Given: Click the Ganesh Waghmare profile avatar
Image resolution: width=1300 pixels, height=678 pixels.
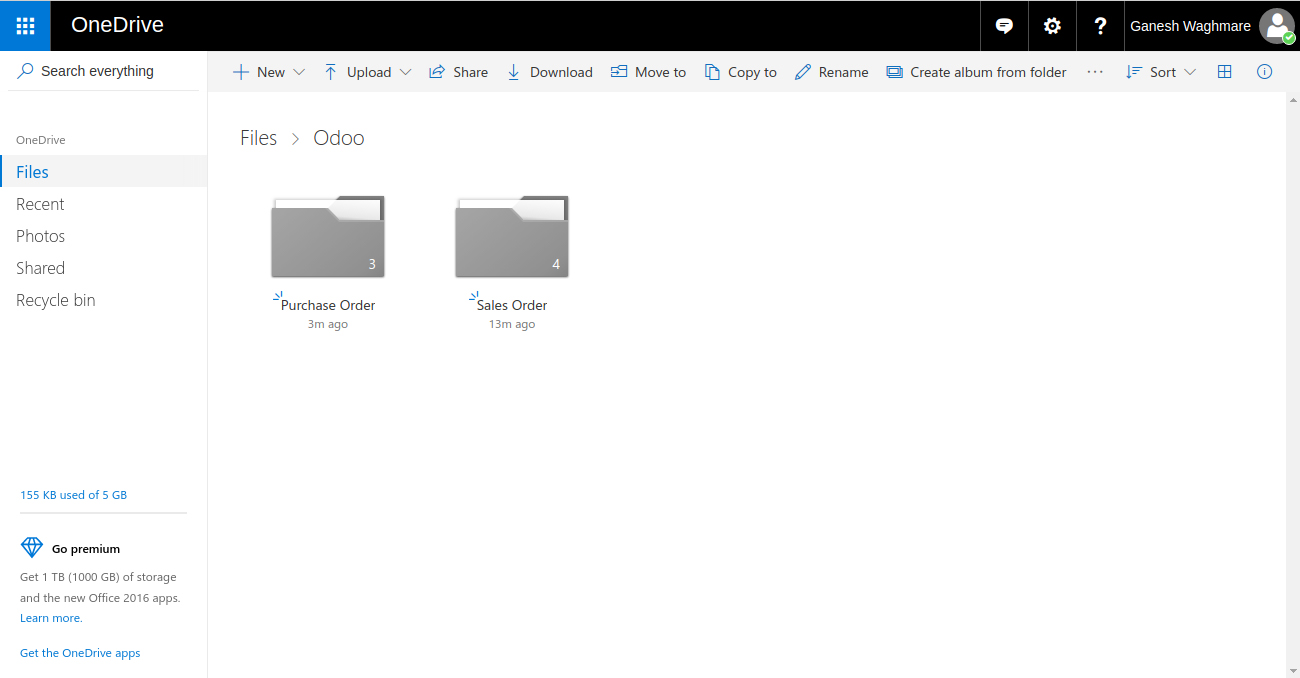Looking at the screenshot, I should (x=1277, y=26).
